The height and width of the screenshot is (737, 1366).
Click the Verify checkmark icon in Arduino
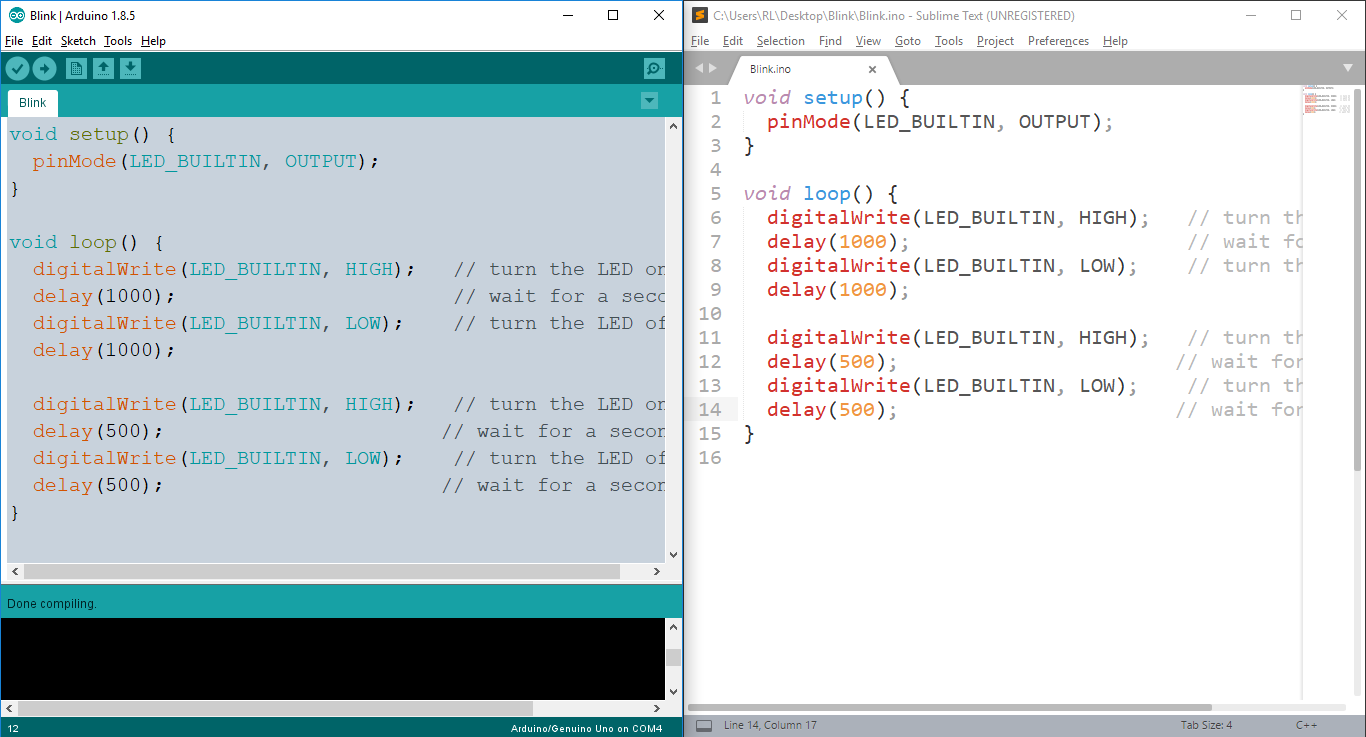pyautogui.click(x=18, y=68)
